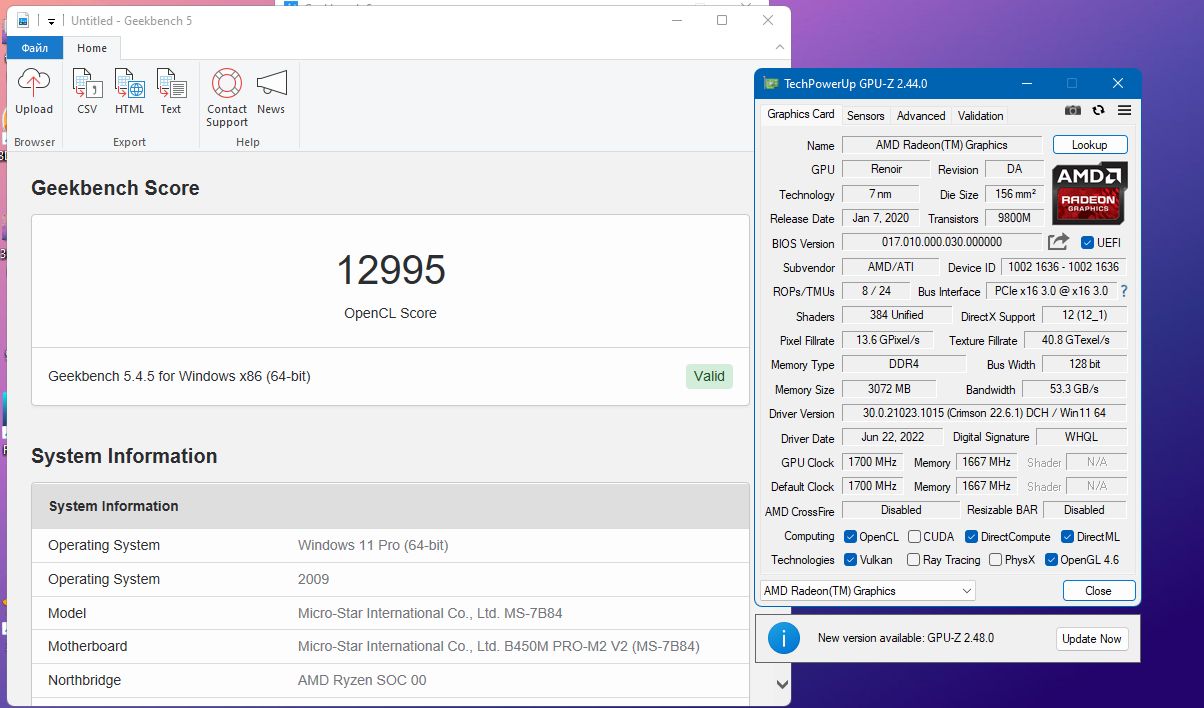Toggle the OpenCL checkbox

(850, 537)
